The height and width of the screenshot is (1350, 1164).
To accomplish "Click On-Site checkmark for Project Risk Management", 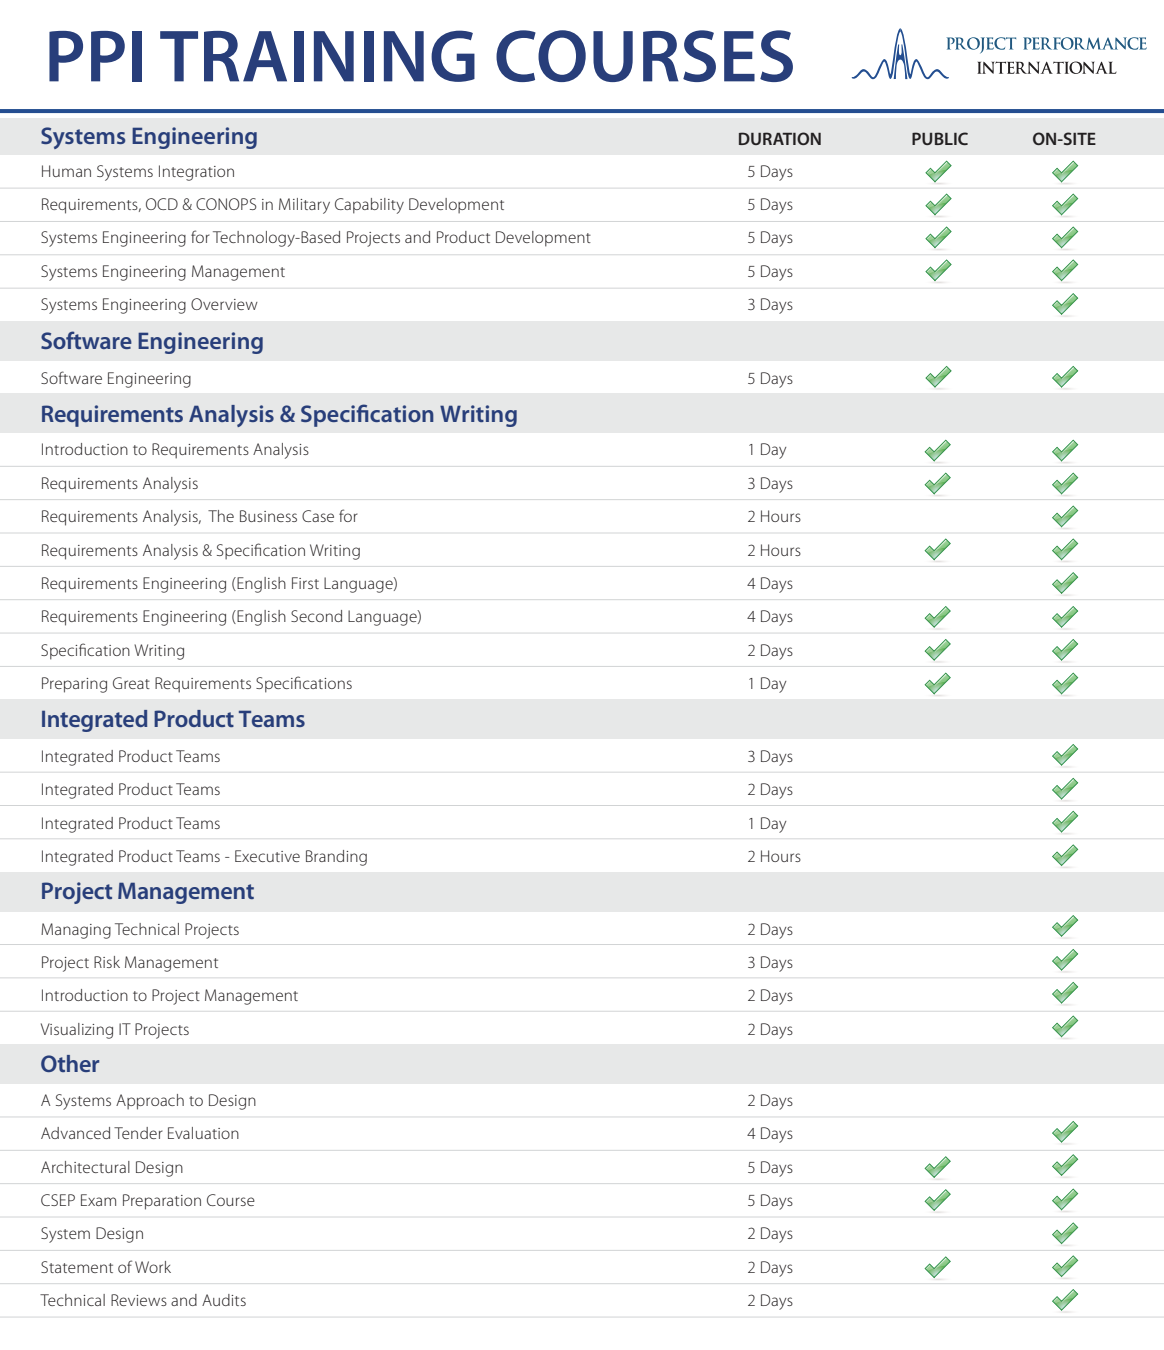I will coord(1064,961).
